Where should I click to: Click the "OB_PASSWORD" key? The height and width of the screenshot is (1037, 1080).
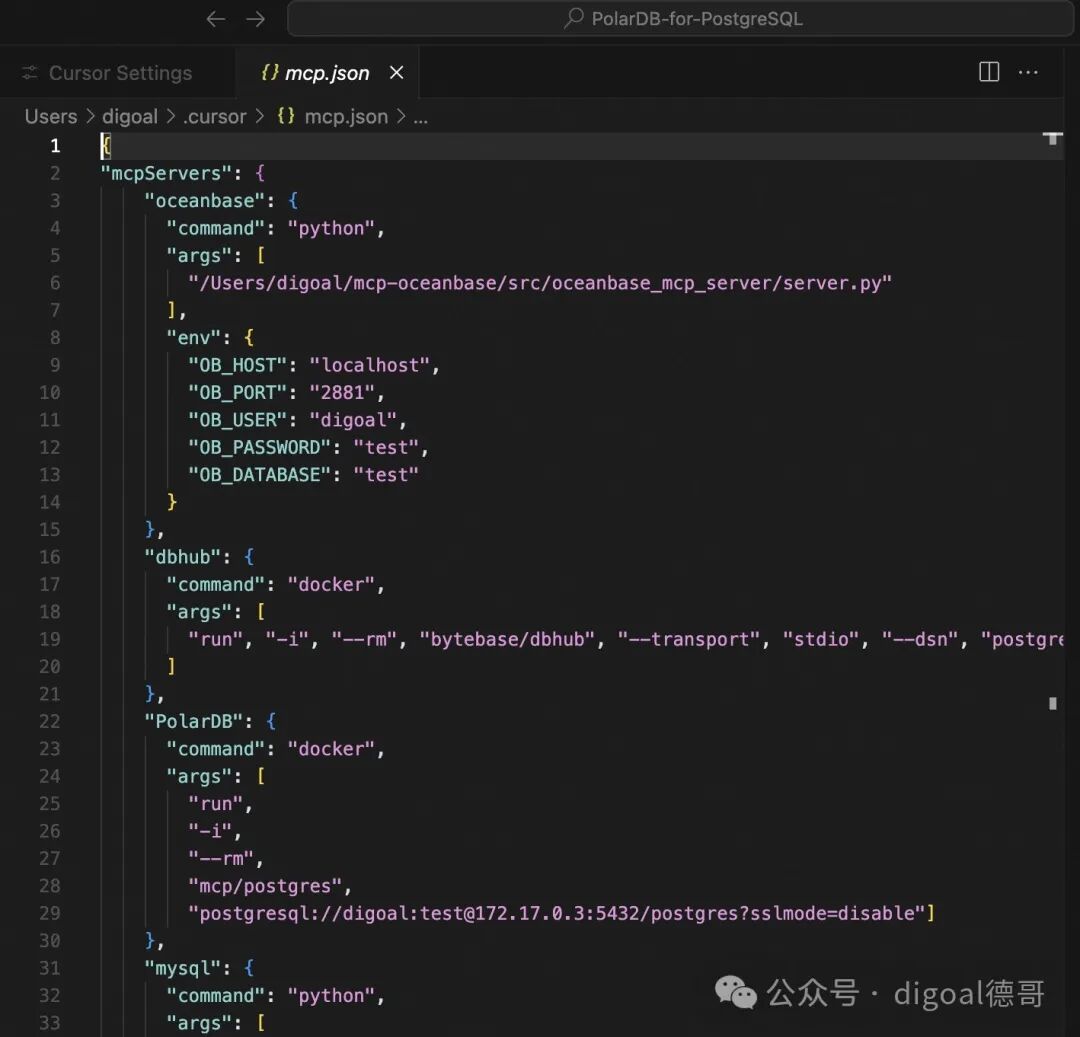pyautogui.click(x=260, y=448)
